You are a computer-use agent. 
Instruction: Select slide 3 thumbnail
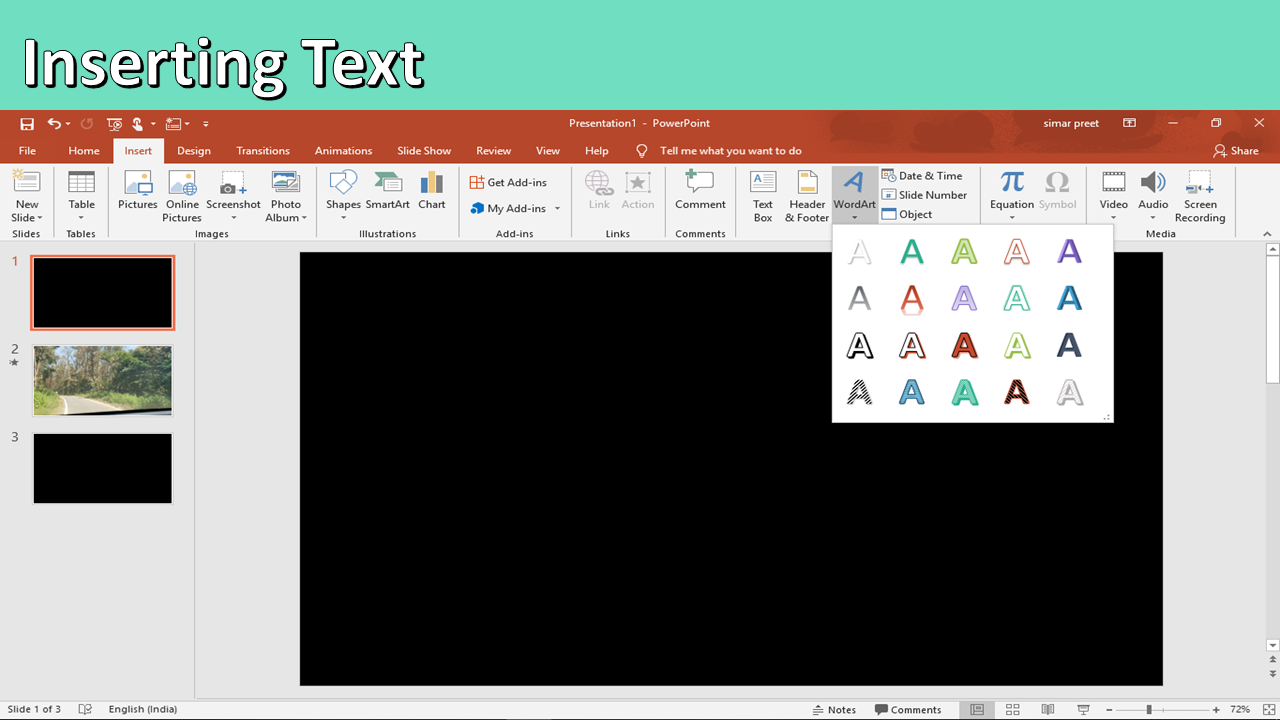click(102, 468)
